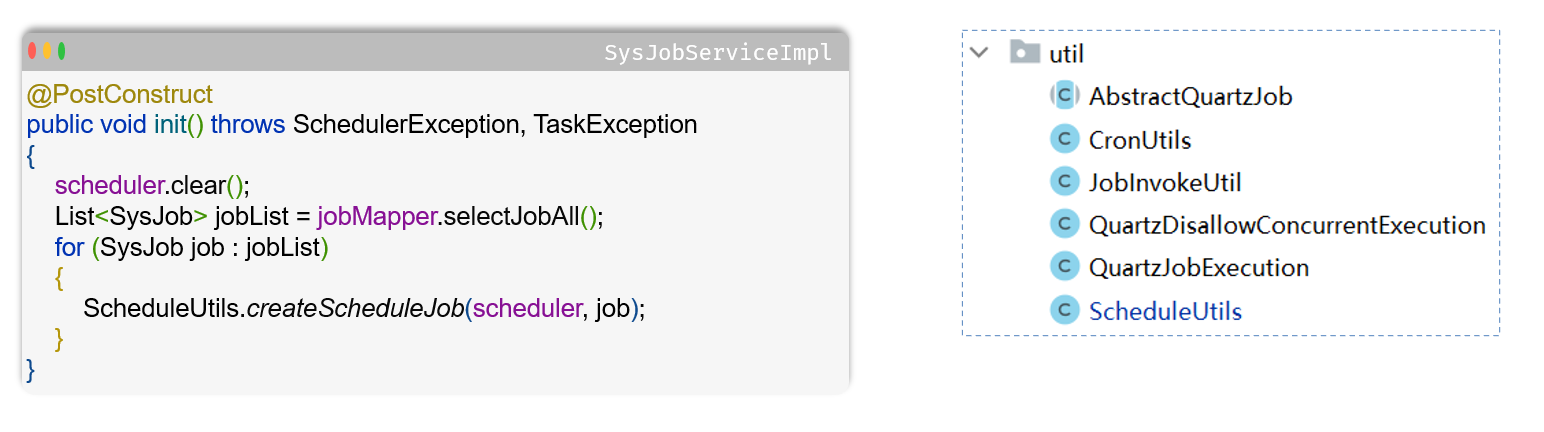Select QuartzDisallowConcurrentExecution in the tree
The width and height of the screenshot is (1544, 432).
click(x=1287, y=225)
